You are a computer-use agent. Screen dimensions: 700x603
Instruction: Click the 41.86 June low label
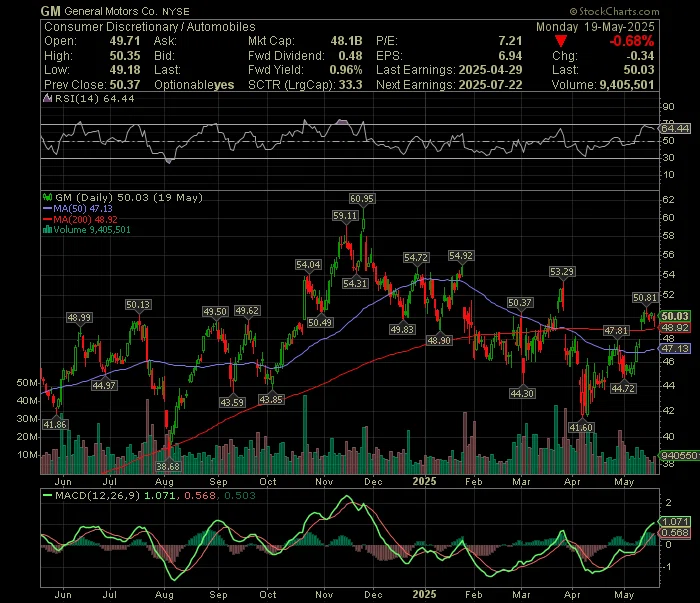point(55,424)
